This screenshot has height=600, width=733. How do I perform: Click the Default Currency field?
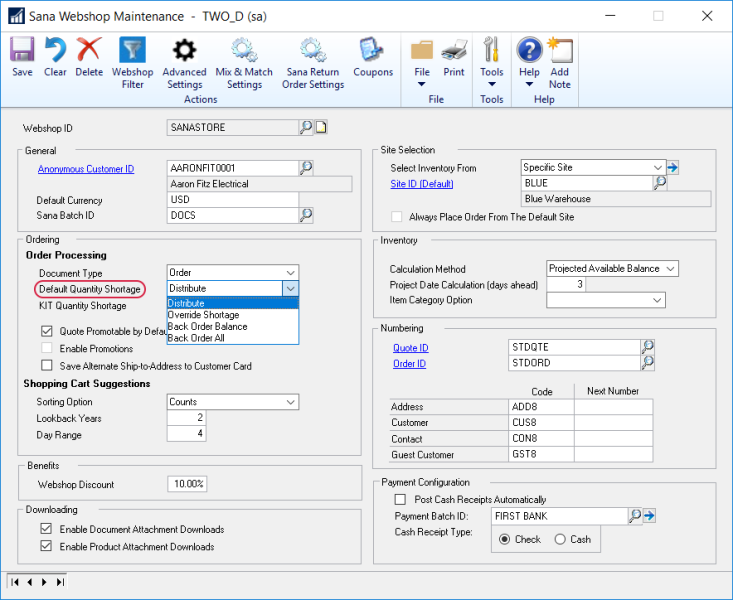tap(232, 199)
